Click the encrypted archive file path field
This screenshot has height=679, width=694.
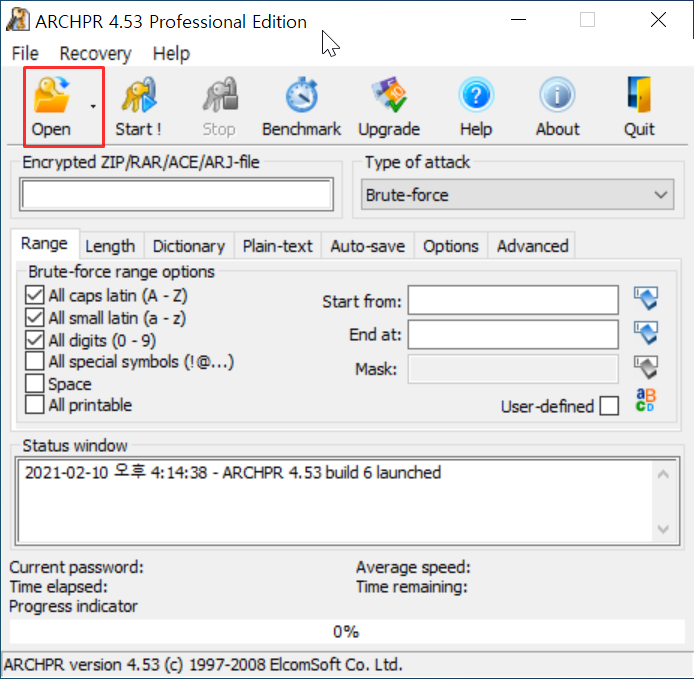pos(177,195)
